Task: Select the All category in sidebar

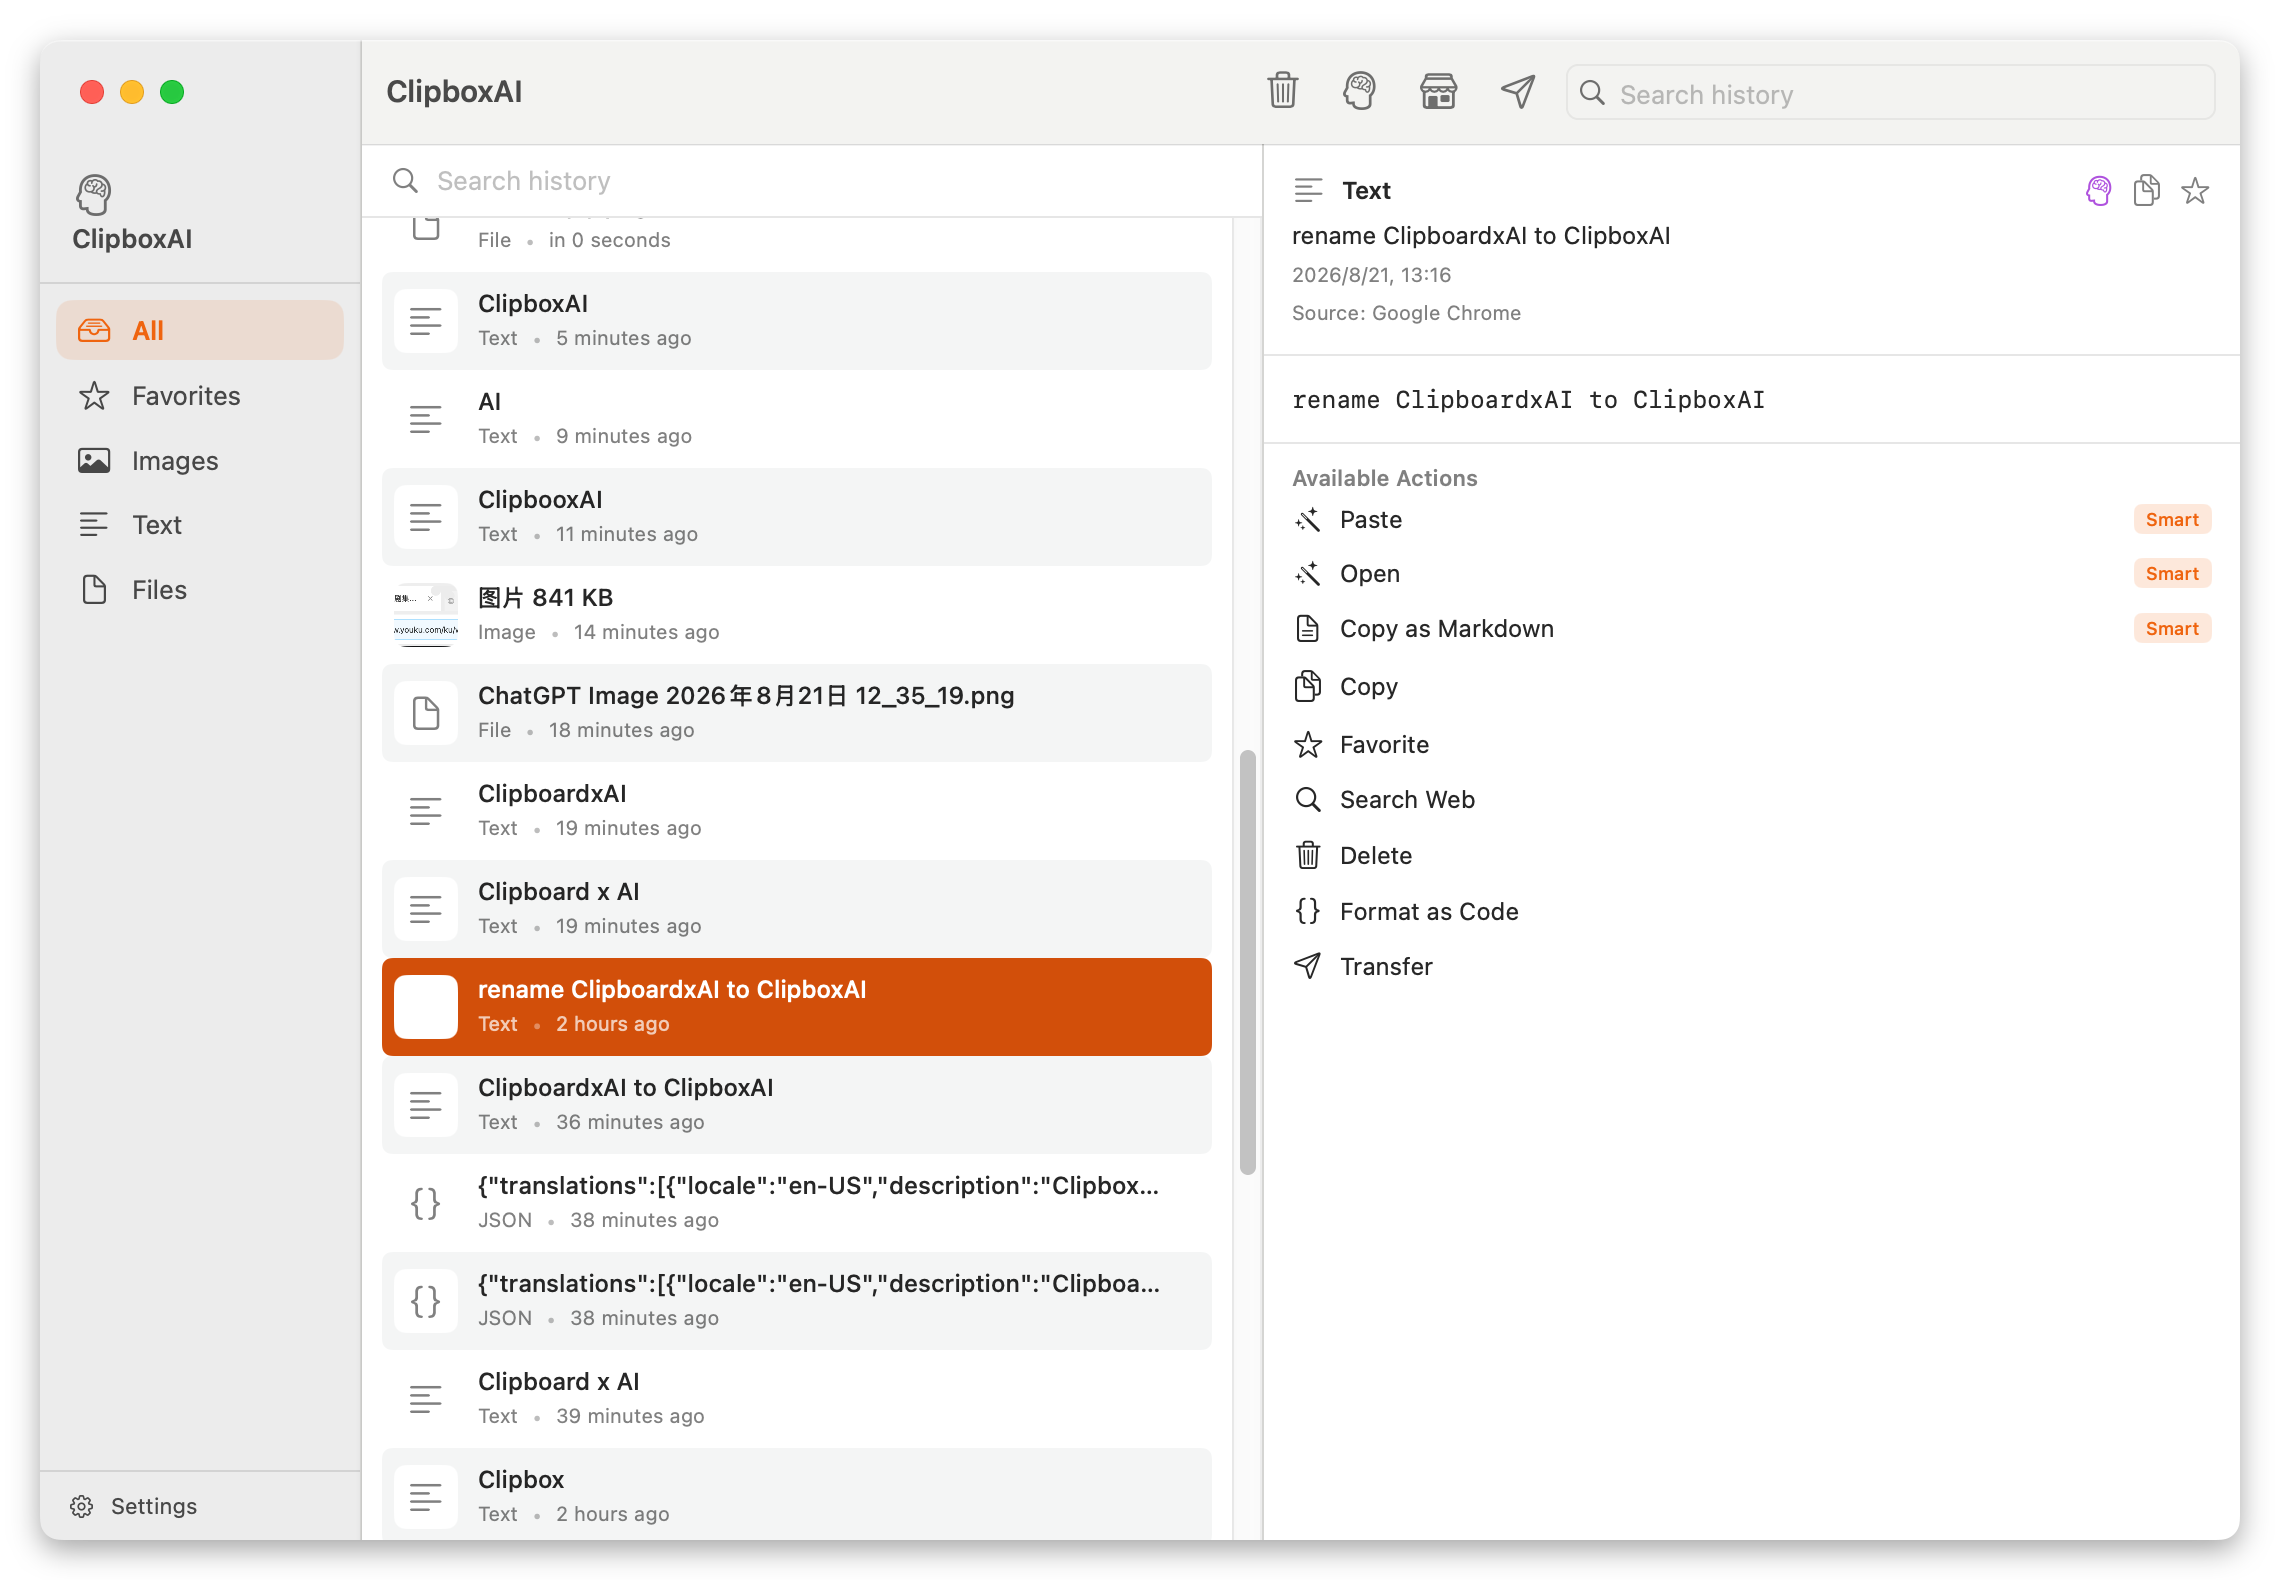Action: (x=200, y=330)
